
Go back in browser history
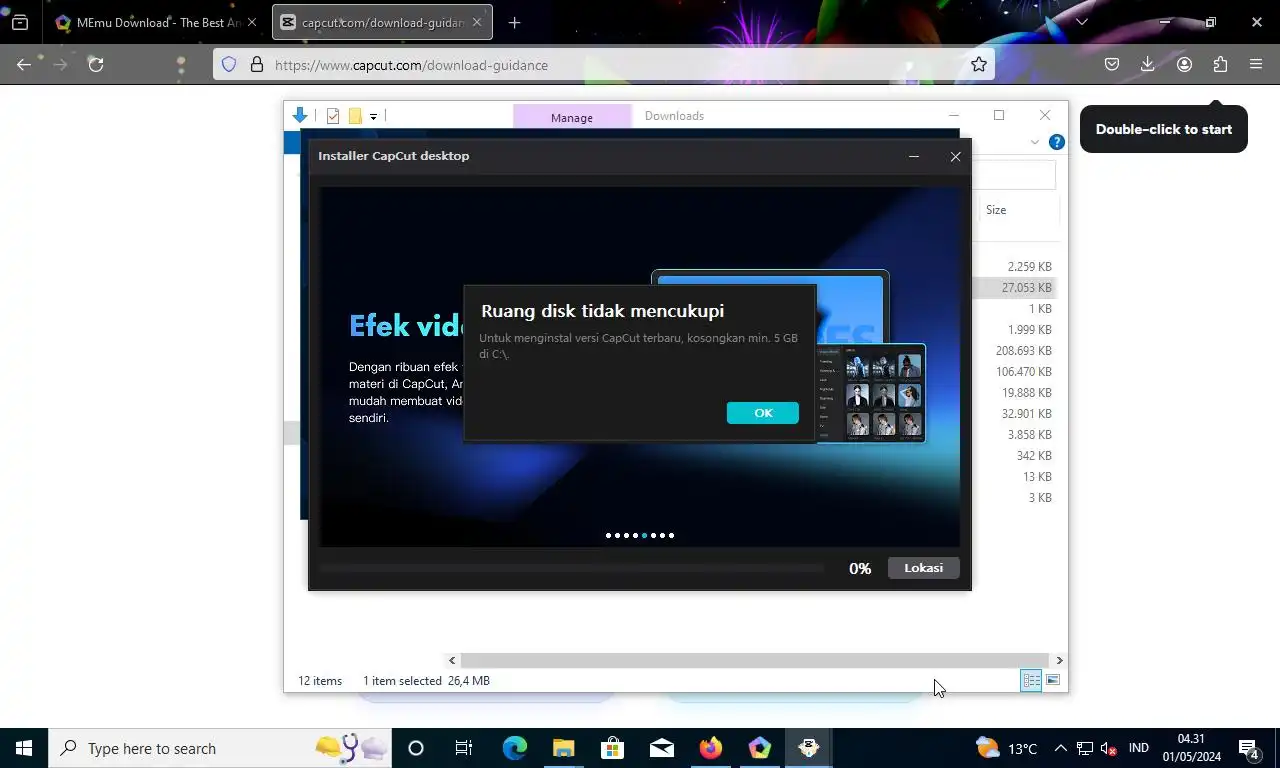(x=24, y=64)
